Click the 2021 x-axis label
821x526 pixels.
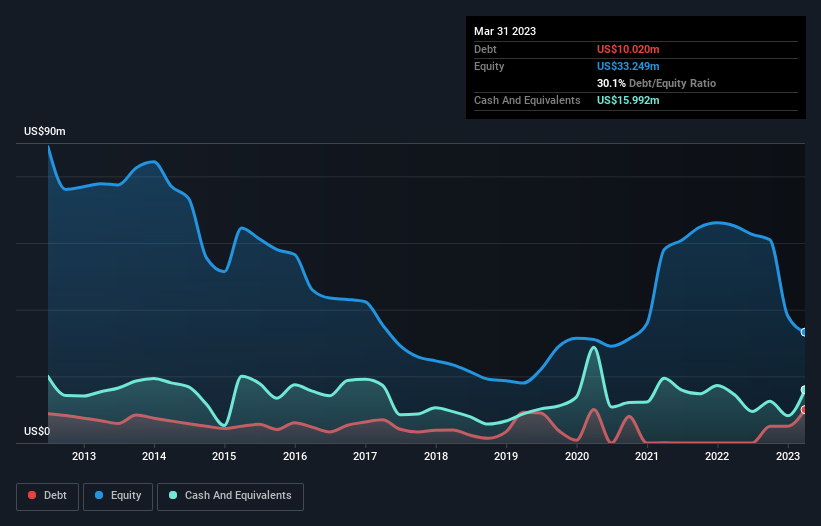pos(647,456)
